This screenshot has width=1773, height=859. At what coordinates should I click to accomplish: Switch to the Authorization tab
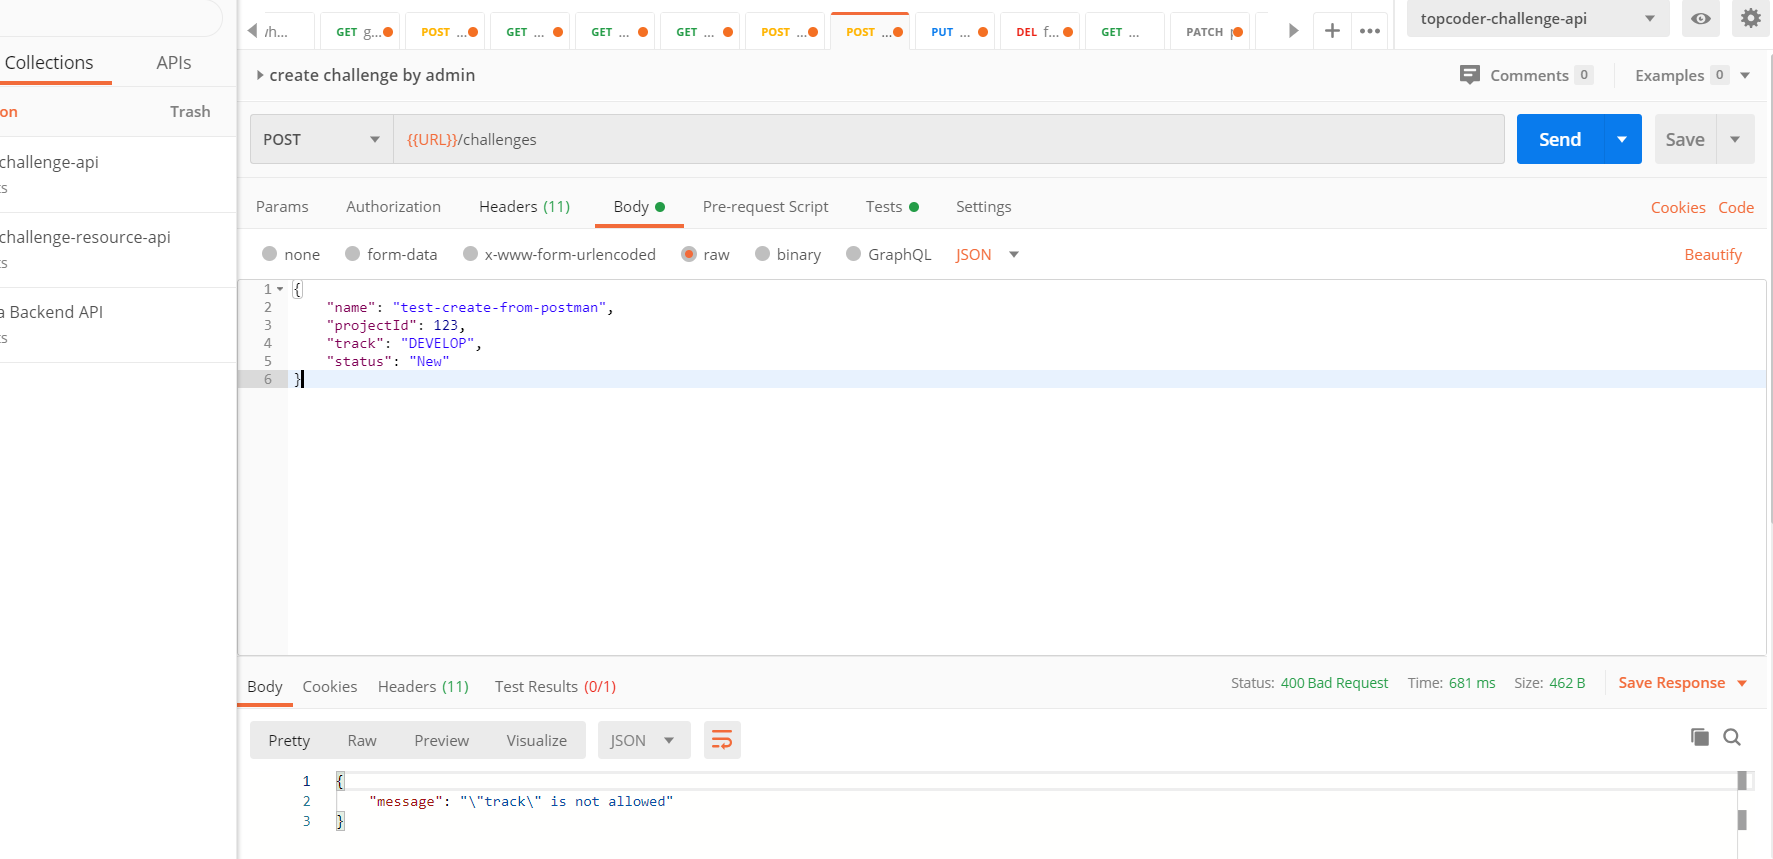(x=393, y=206)
